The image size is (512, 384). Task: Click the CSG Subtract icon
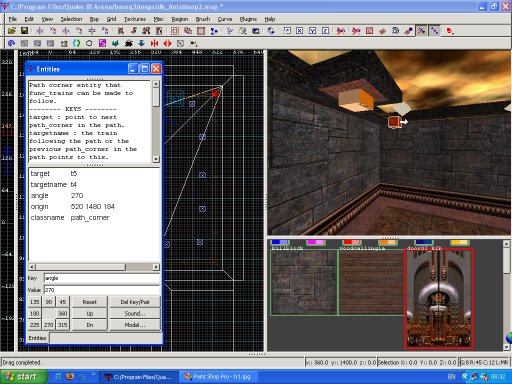[x=175, y=31]
